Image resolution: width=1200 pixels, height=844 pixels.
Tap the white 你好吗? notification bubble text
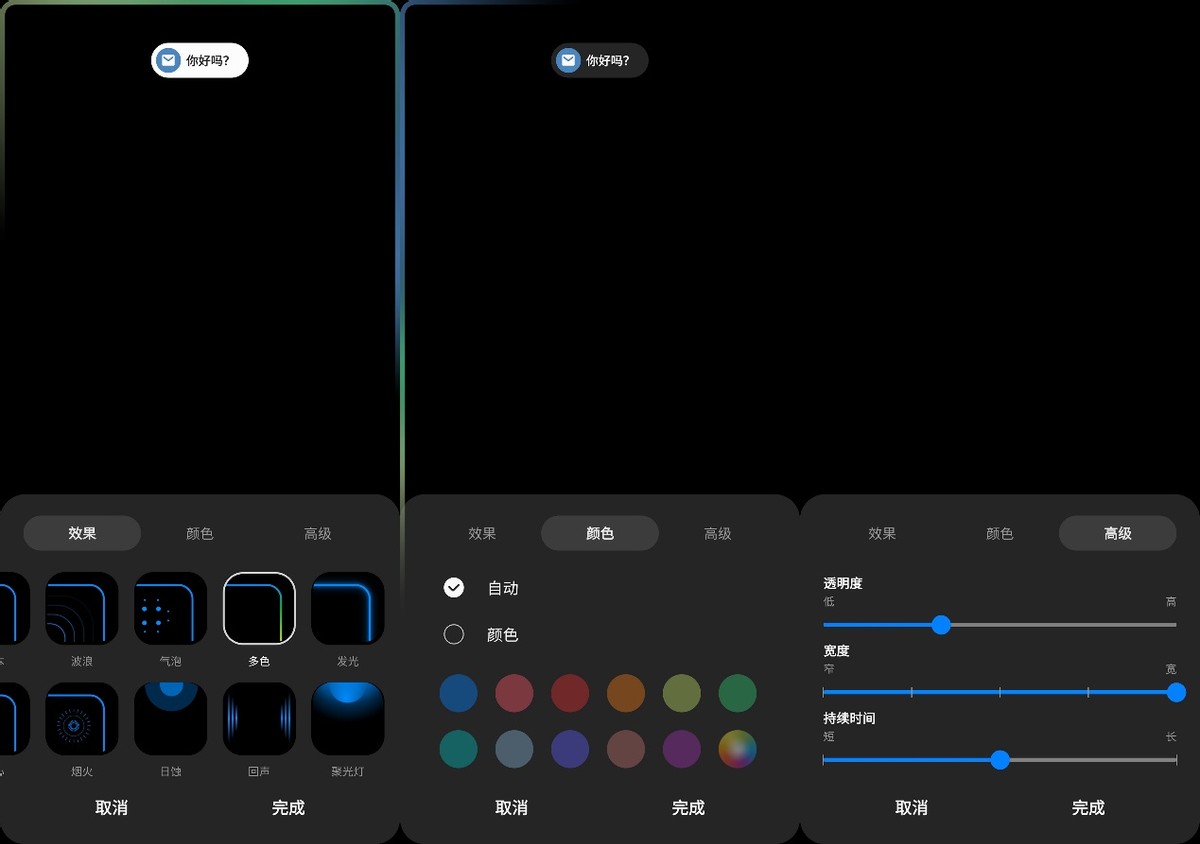point(208,60)
